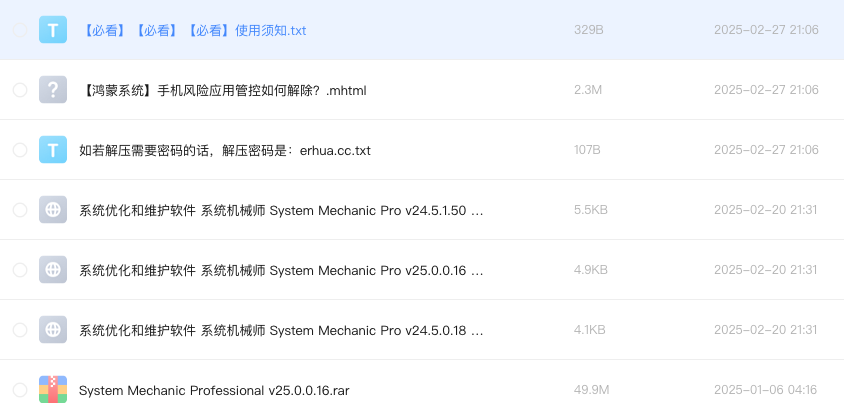Click the text icon for erhua.cc.txt row
844x403 pixels.
click(x=53, y=150)
